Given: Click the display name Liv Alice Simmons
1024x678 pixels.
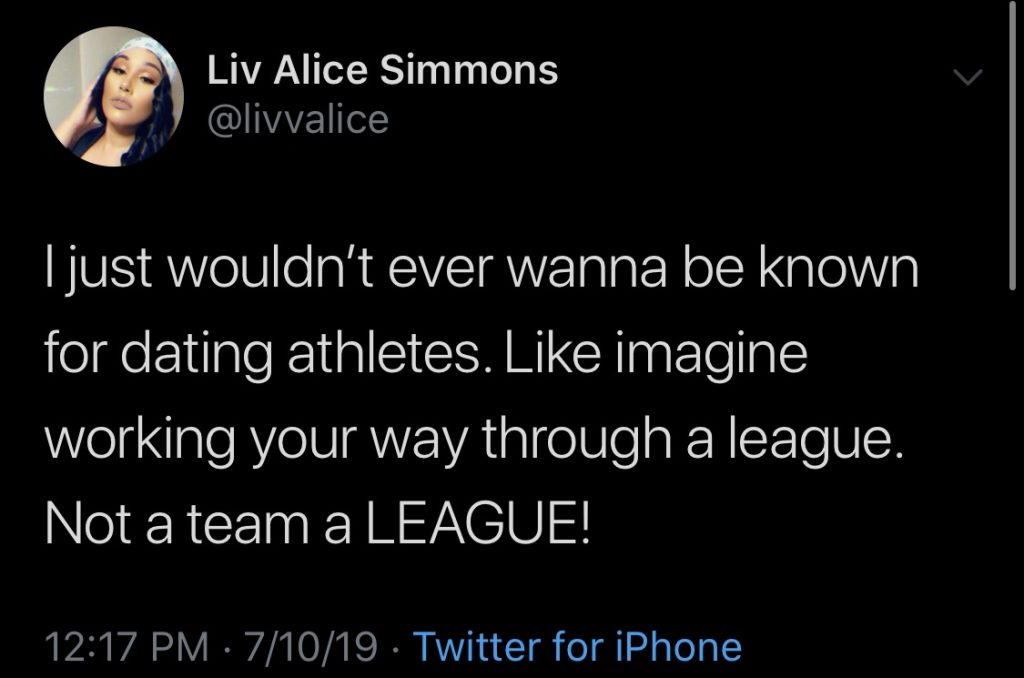Looking at the screenshot, I should 383,69.
